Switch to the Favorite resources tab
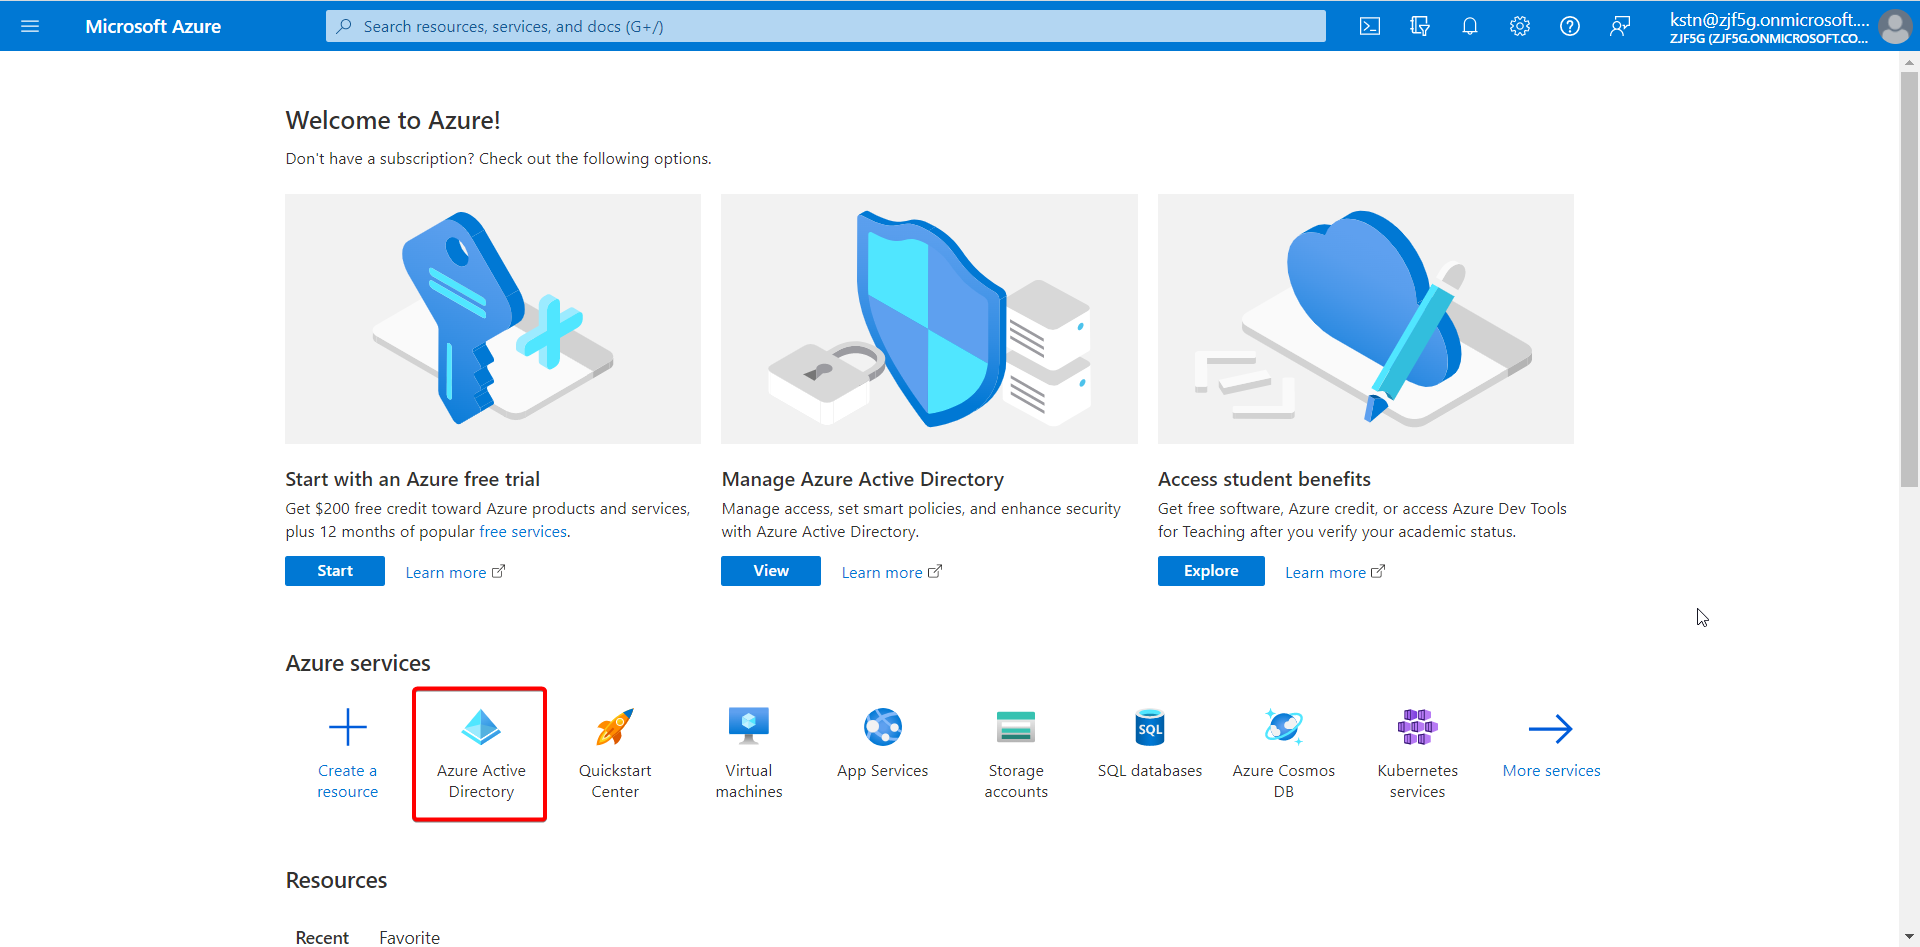1920x947 pixels. (x=409, y=937)
